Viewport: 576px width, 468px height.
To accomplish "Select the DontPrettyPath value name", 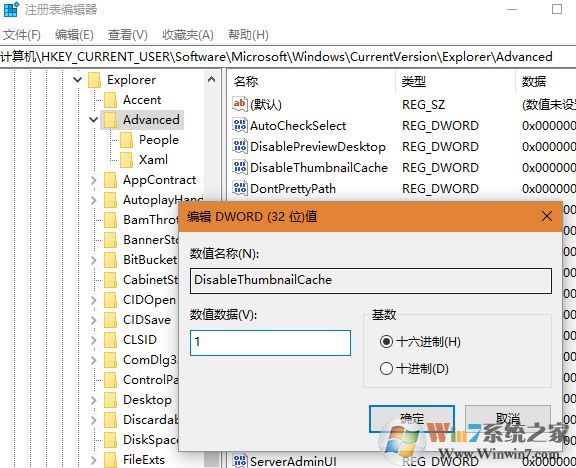I will click(x=293, y=188).
